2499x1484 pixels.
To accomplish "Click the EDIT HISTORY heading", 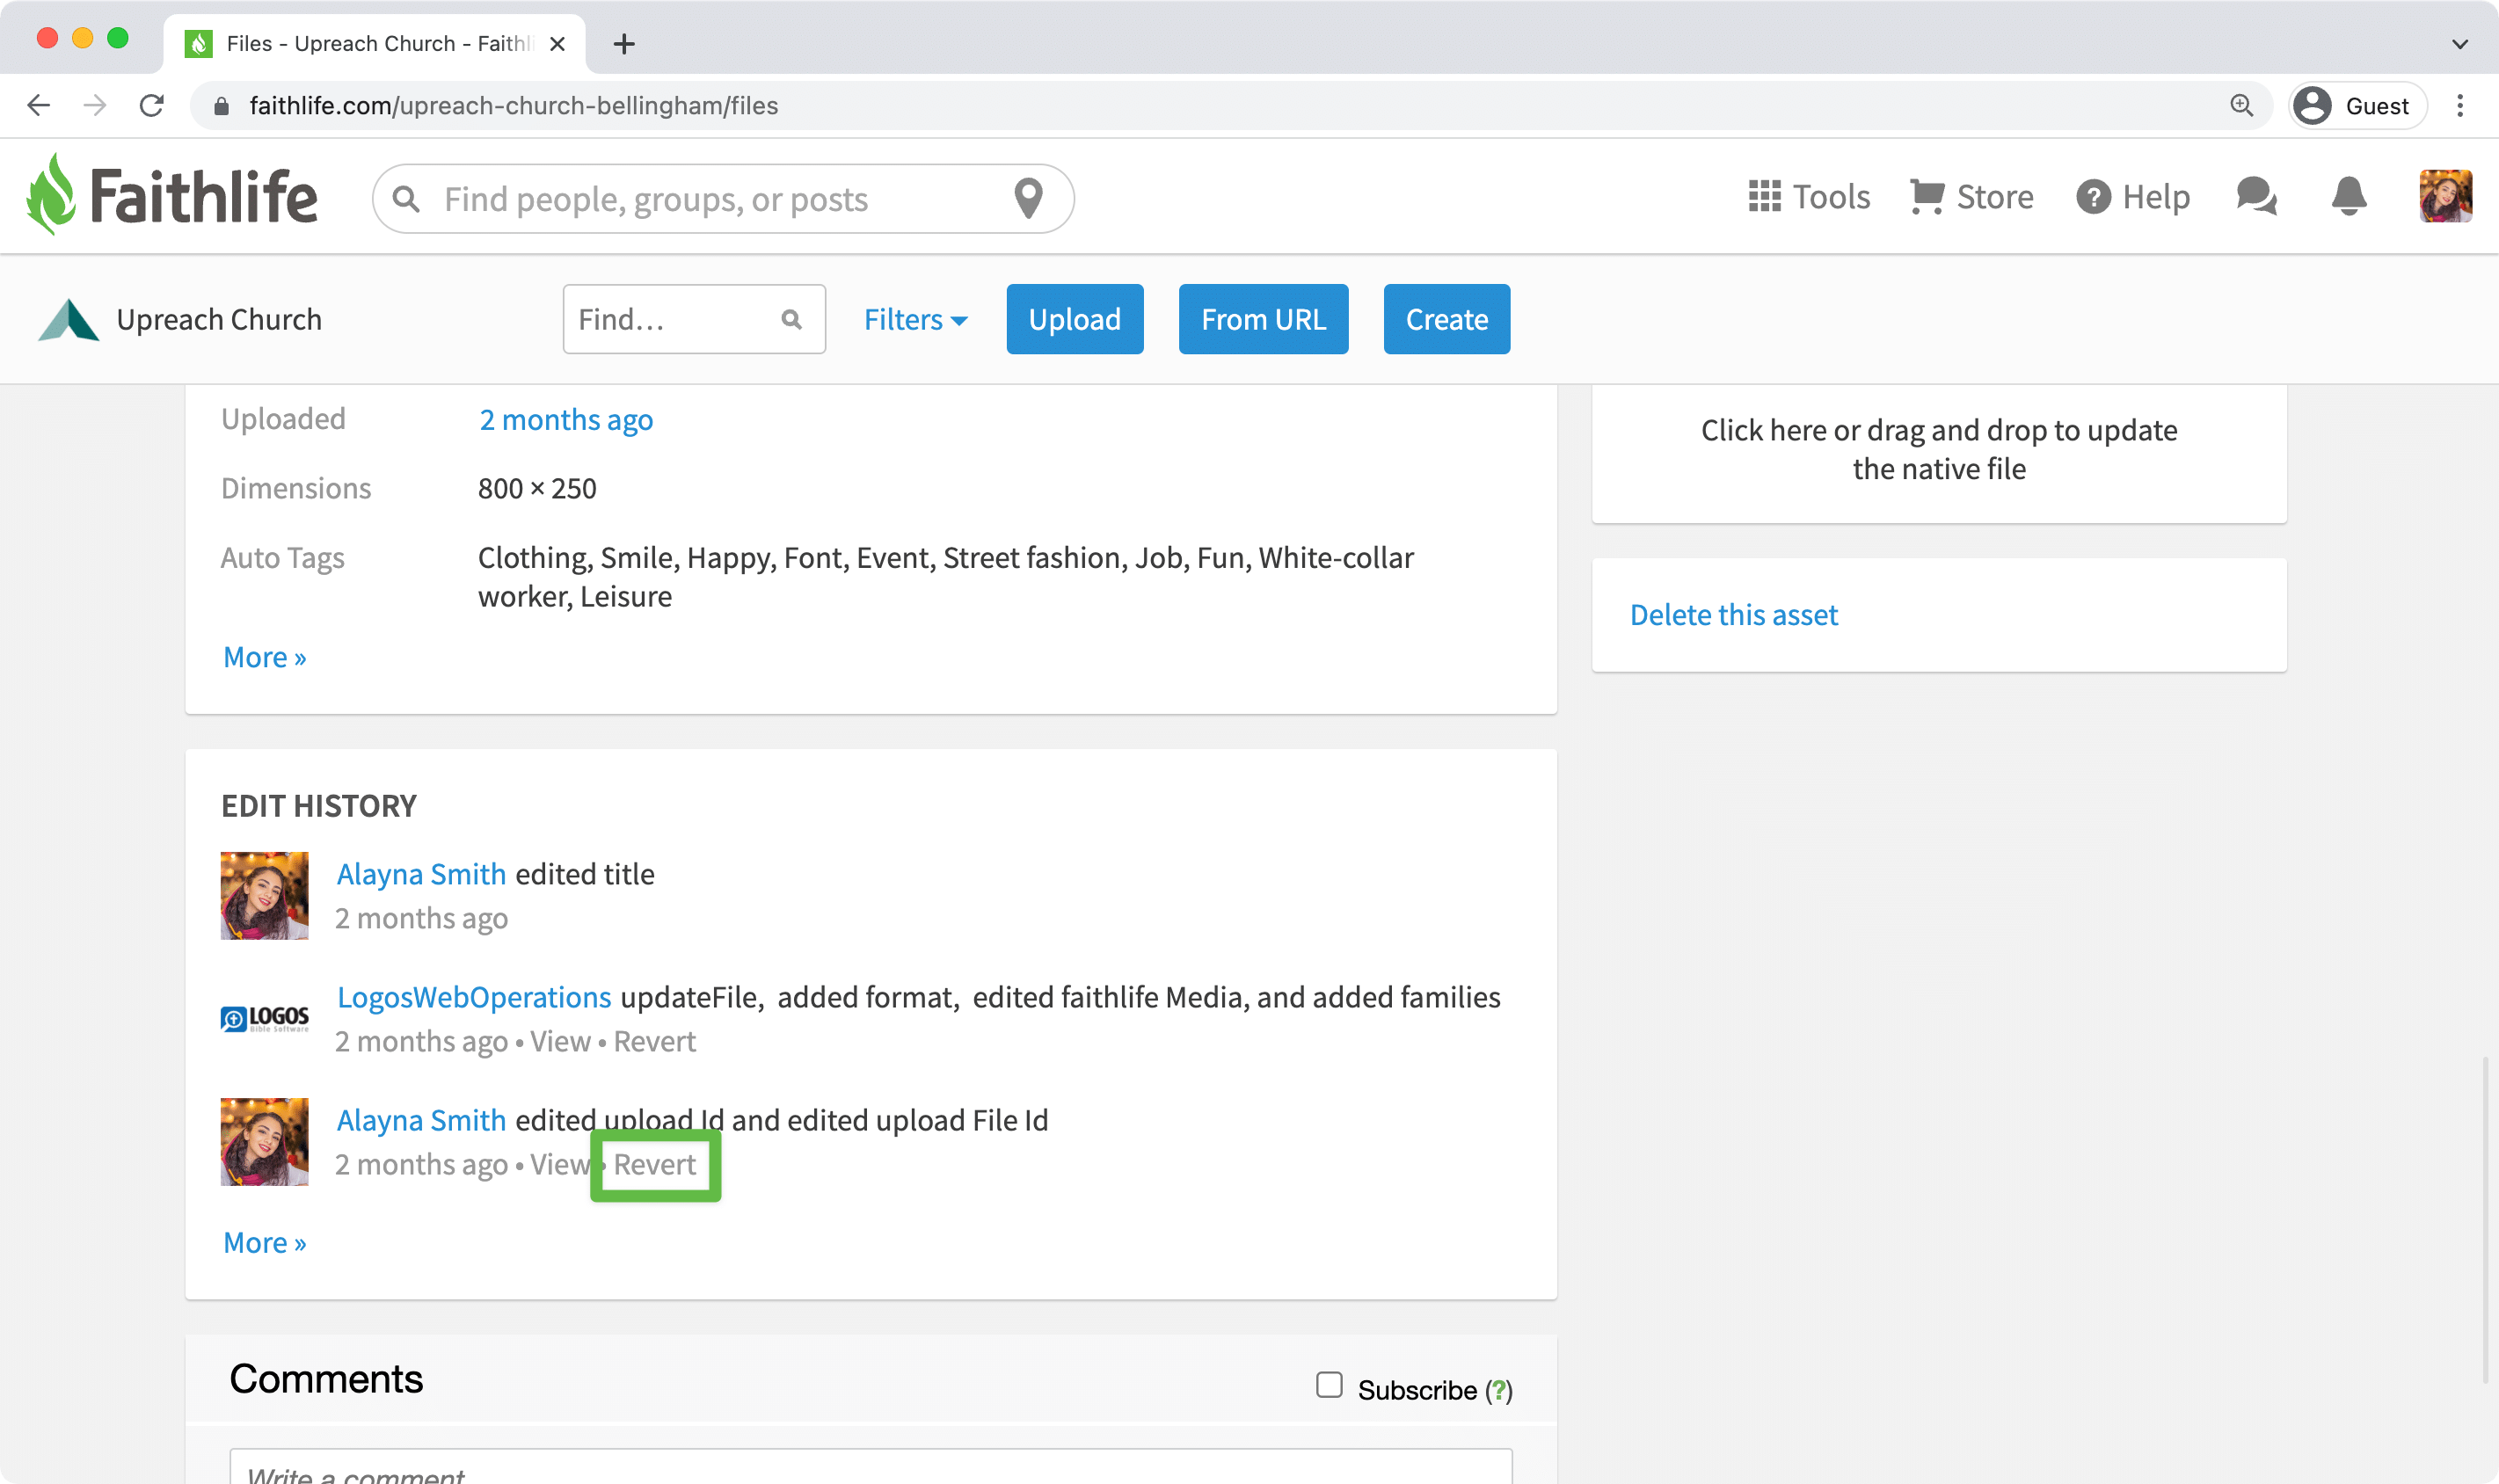I will [319, 806].
